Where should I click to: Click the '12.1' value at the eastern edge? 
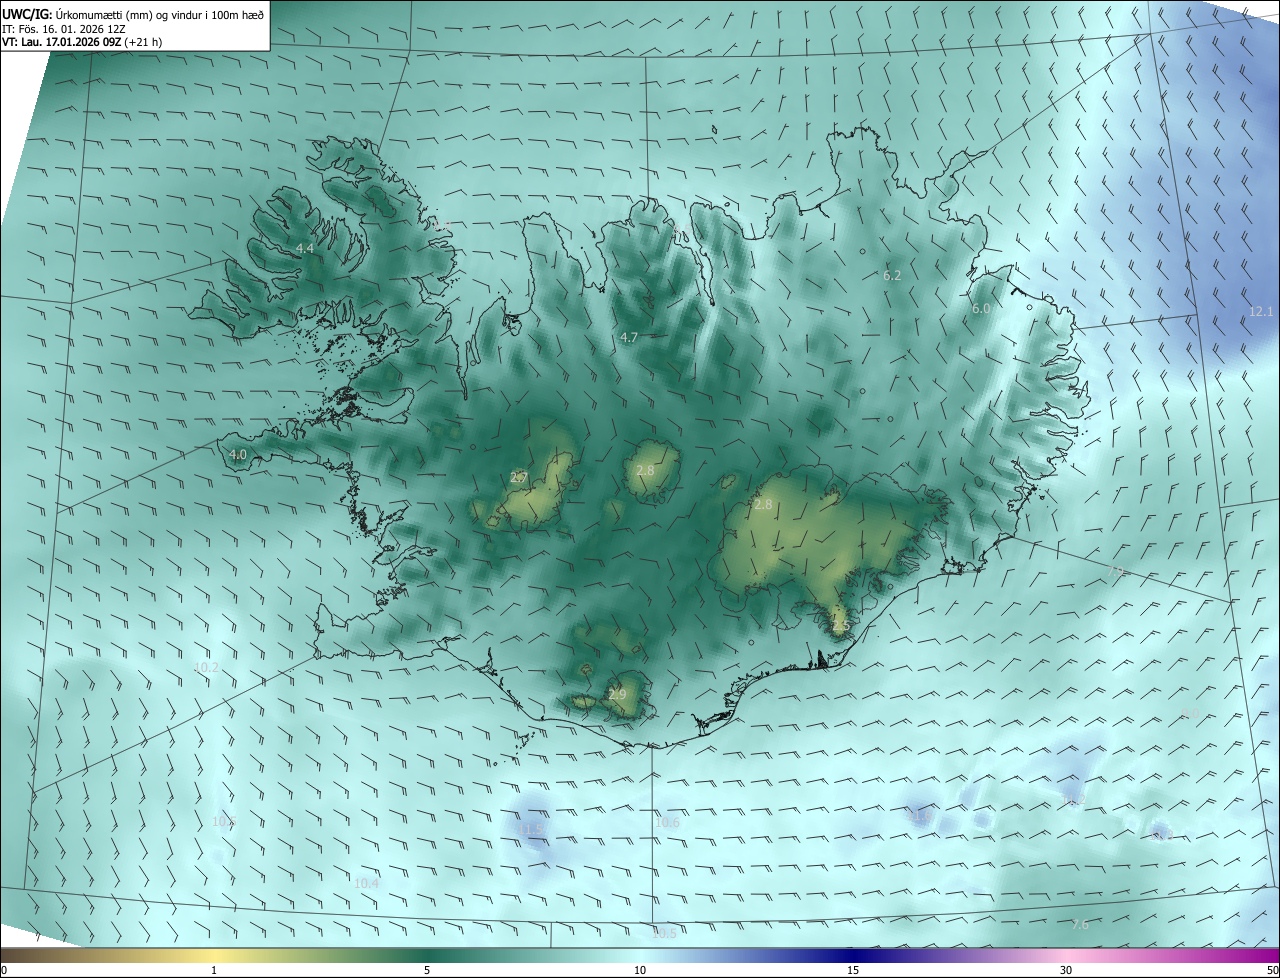(1261, 312)
